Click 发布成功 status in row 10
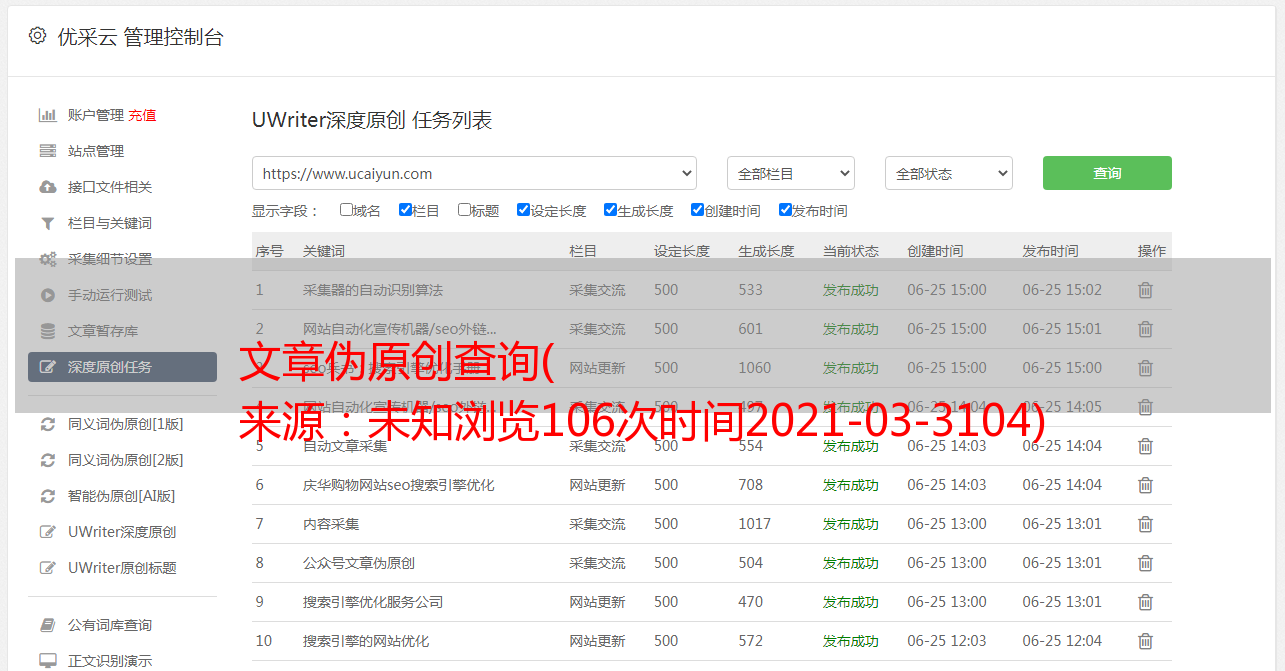This screenshot has width=1285, height=671. point(851,641)
